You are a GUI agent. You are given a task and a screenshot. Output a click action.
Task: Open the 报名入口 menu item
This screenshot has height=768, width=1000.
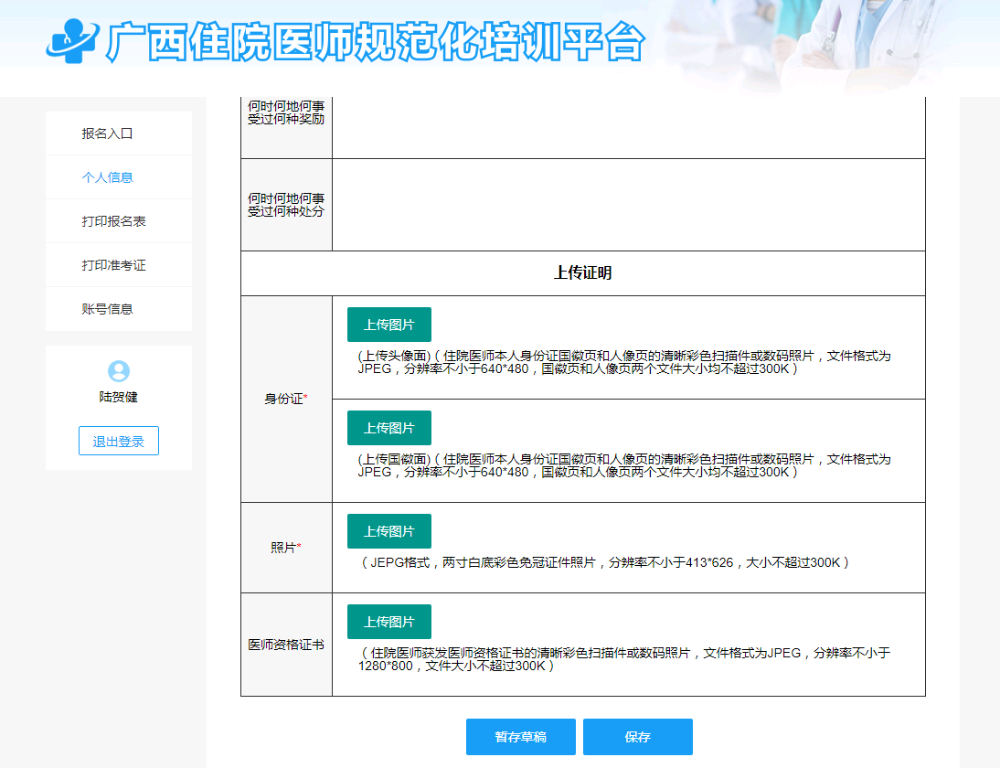click(108, 133)
